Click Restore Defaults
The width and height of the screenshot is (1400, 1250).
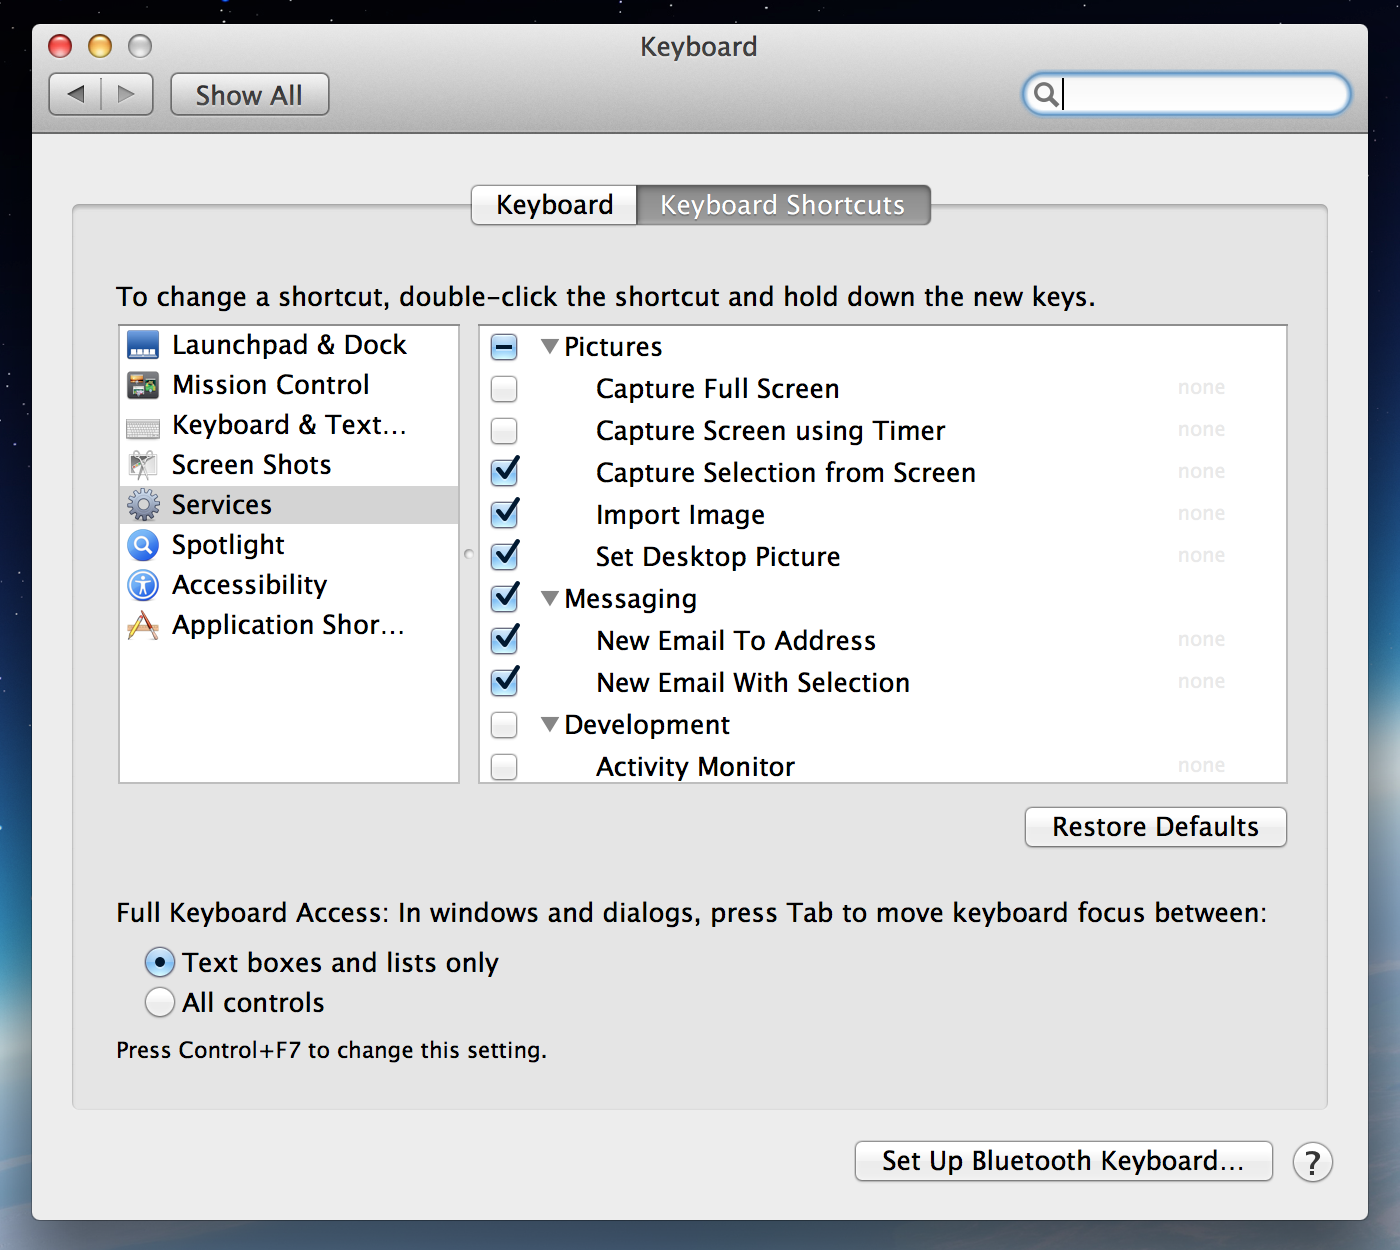(x=1155, y=827)
